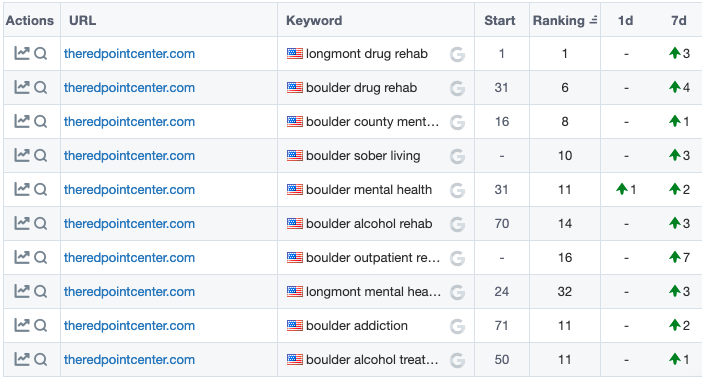The height and width of the screenshot is (377, 702).
Task: Click the URL column header
Action: [82, 21]
